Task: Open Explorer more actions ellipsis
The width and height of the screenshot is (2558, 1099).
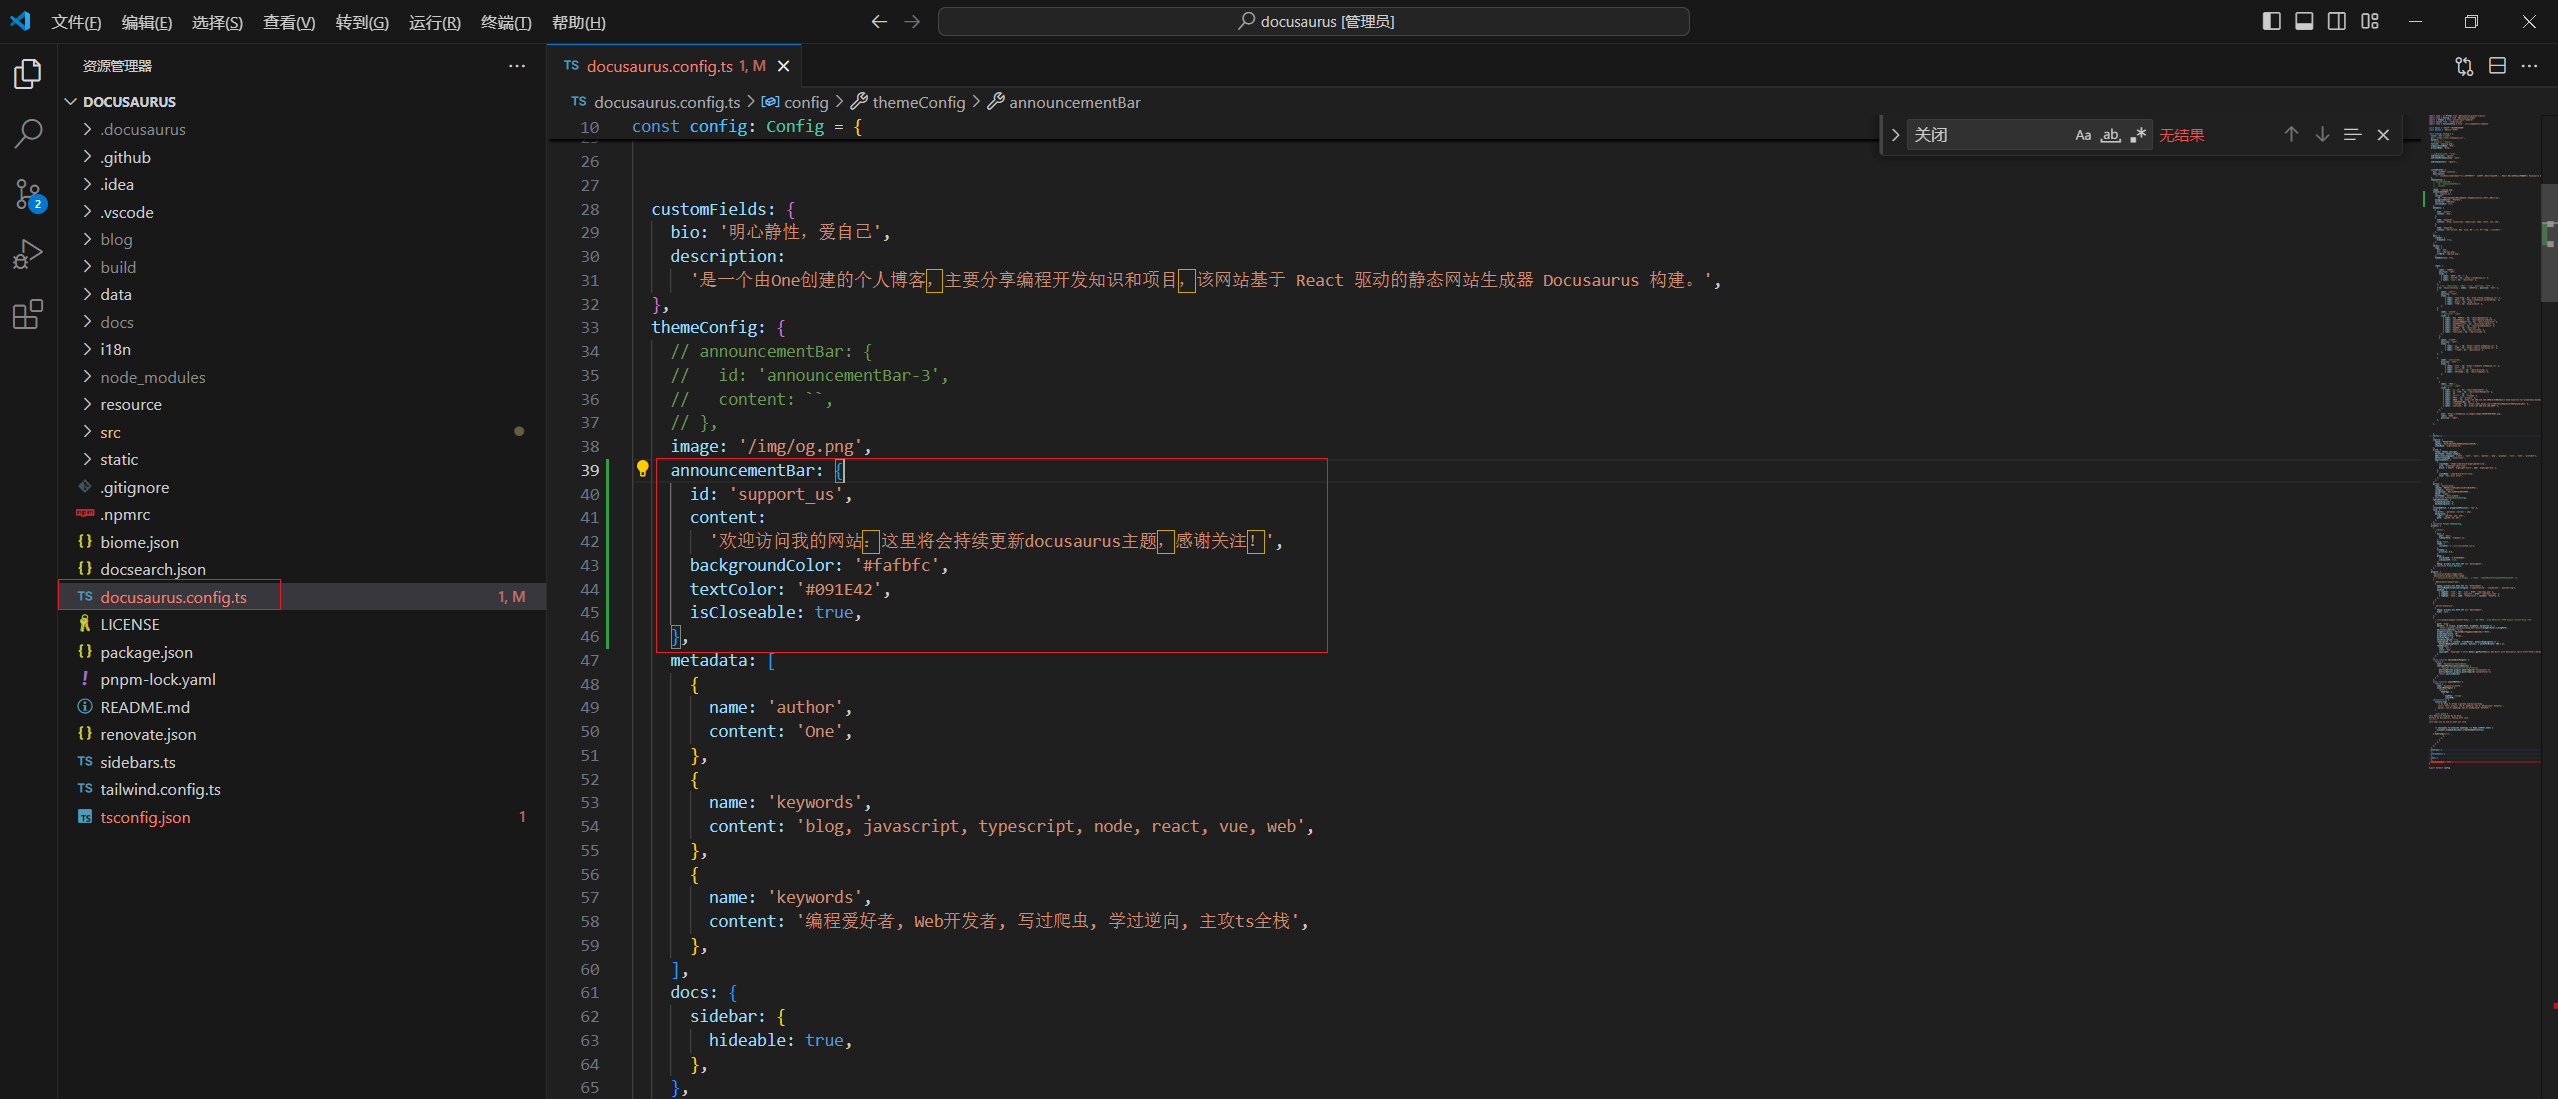Action: click(516, 66)
